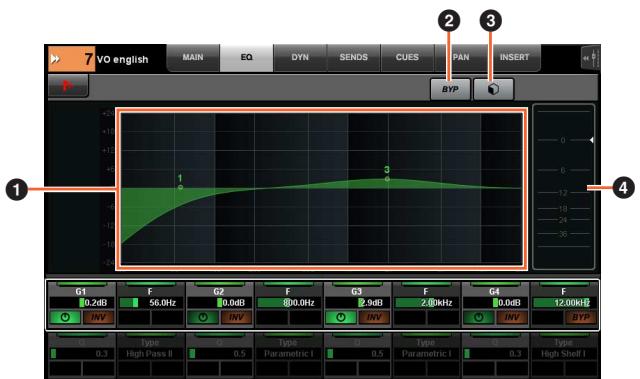Image resolution: width=640 pixels, height=379 pixels.
Task: Click the Q 0.3 slider beside High Shelf I
Action: (x=495, y=354)
